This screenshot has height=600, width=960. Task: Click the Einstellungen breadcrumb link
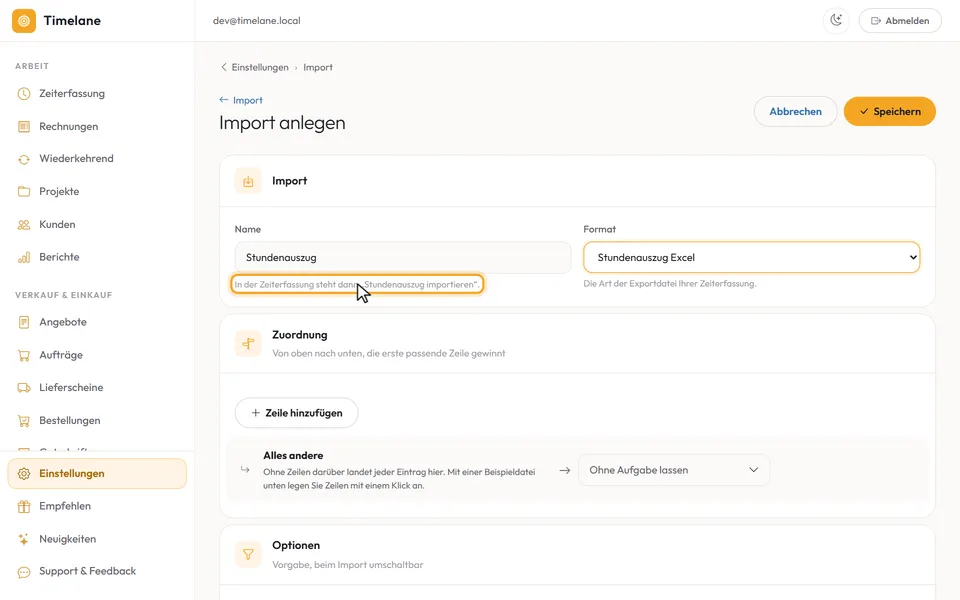pos(260,67)
